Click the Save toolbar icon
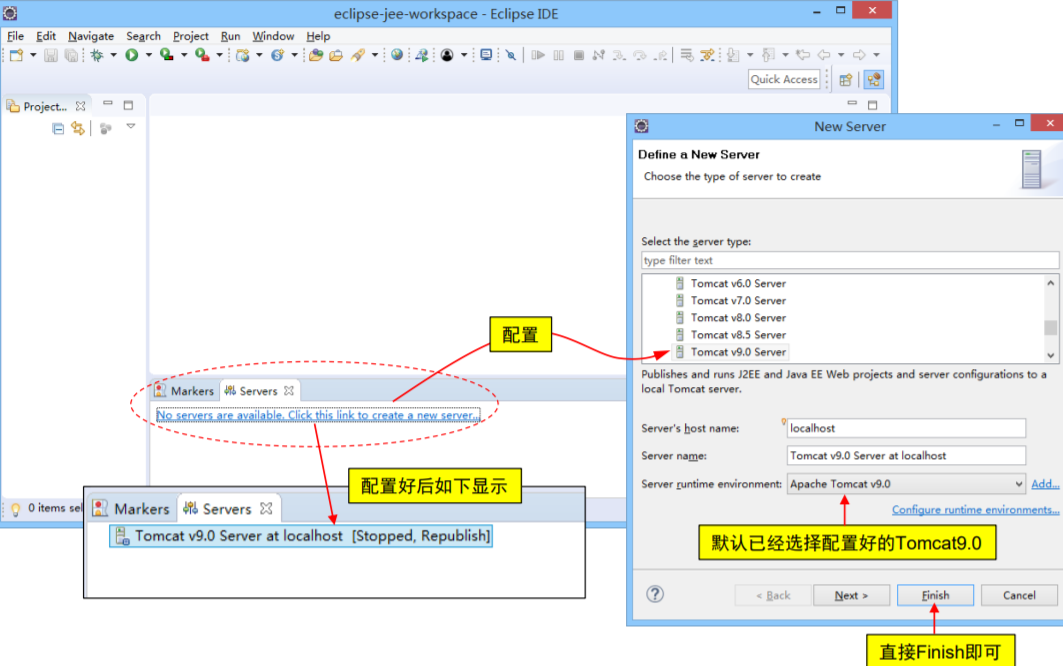1063x666 pixels. point(51,56)
